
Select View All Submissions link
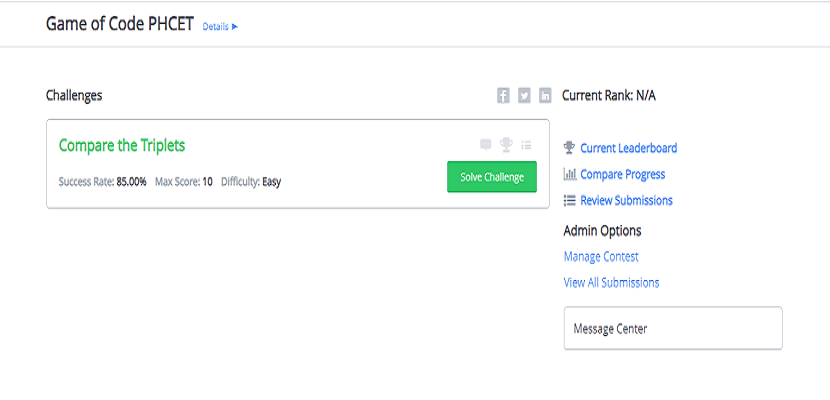pyautogui.click(x=611, y=283)
